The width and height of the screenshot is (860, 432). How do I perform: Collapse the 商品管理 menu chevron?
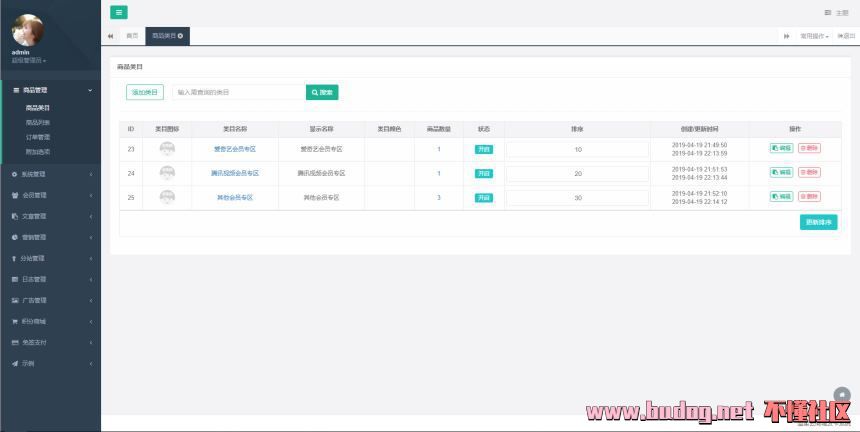(x=90, y=90)
